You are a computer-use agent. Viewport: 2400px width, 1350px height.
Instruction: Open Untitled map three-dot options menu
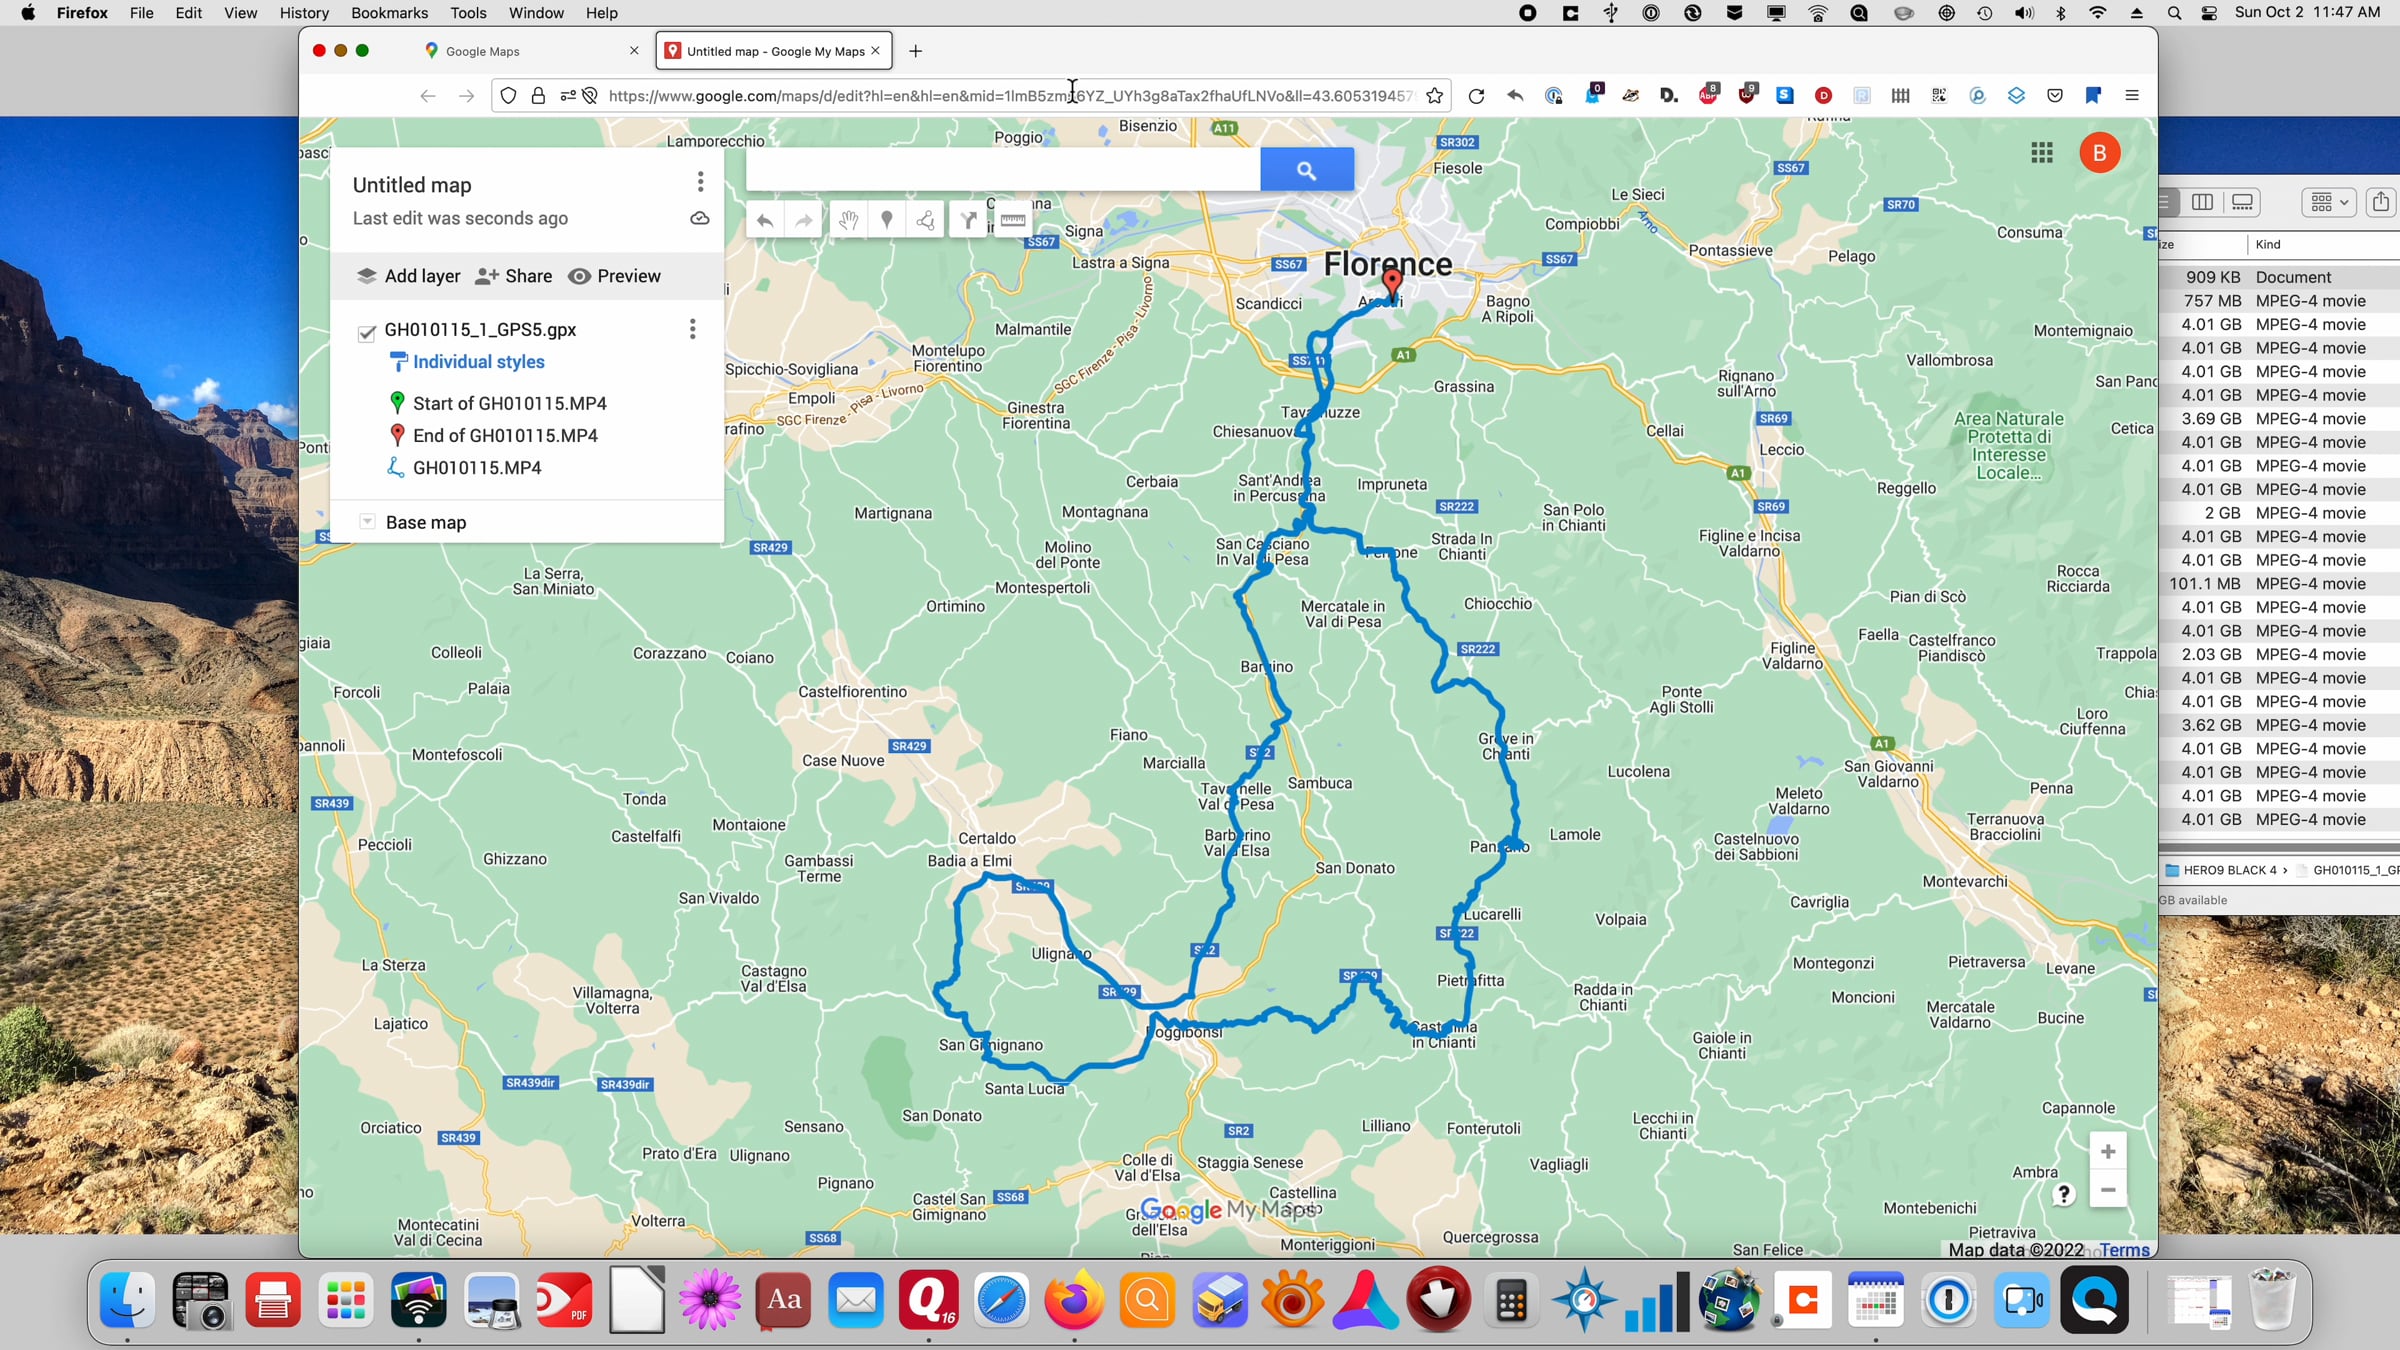(700, 182)
